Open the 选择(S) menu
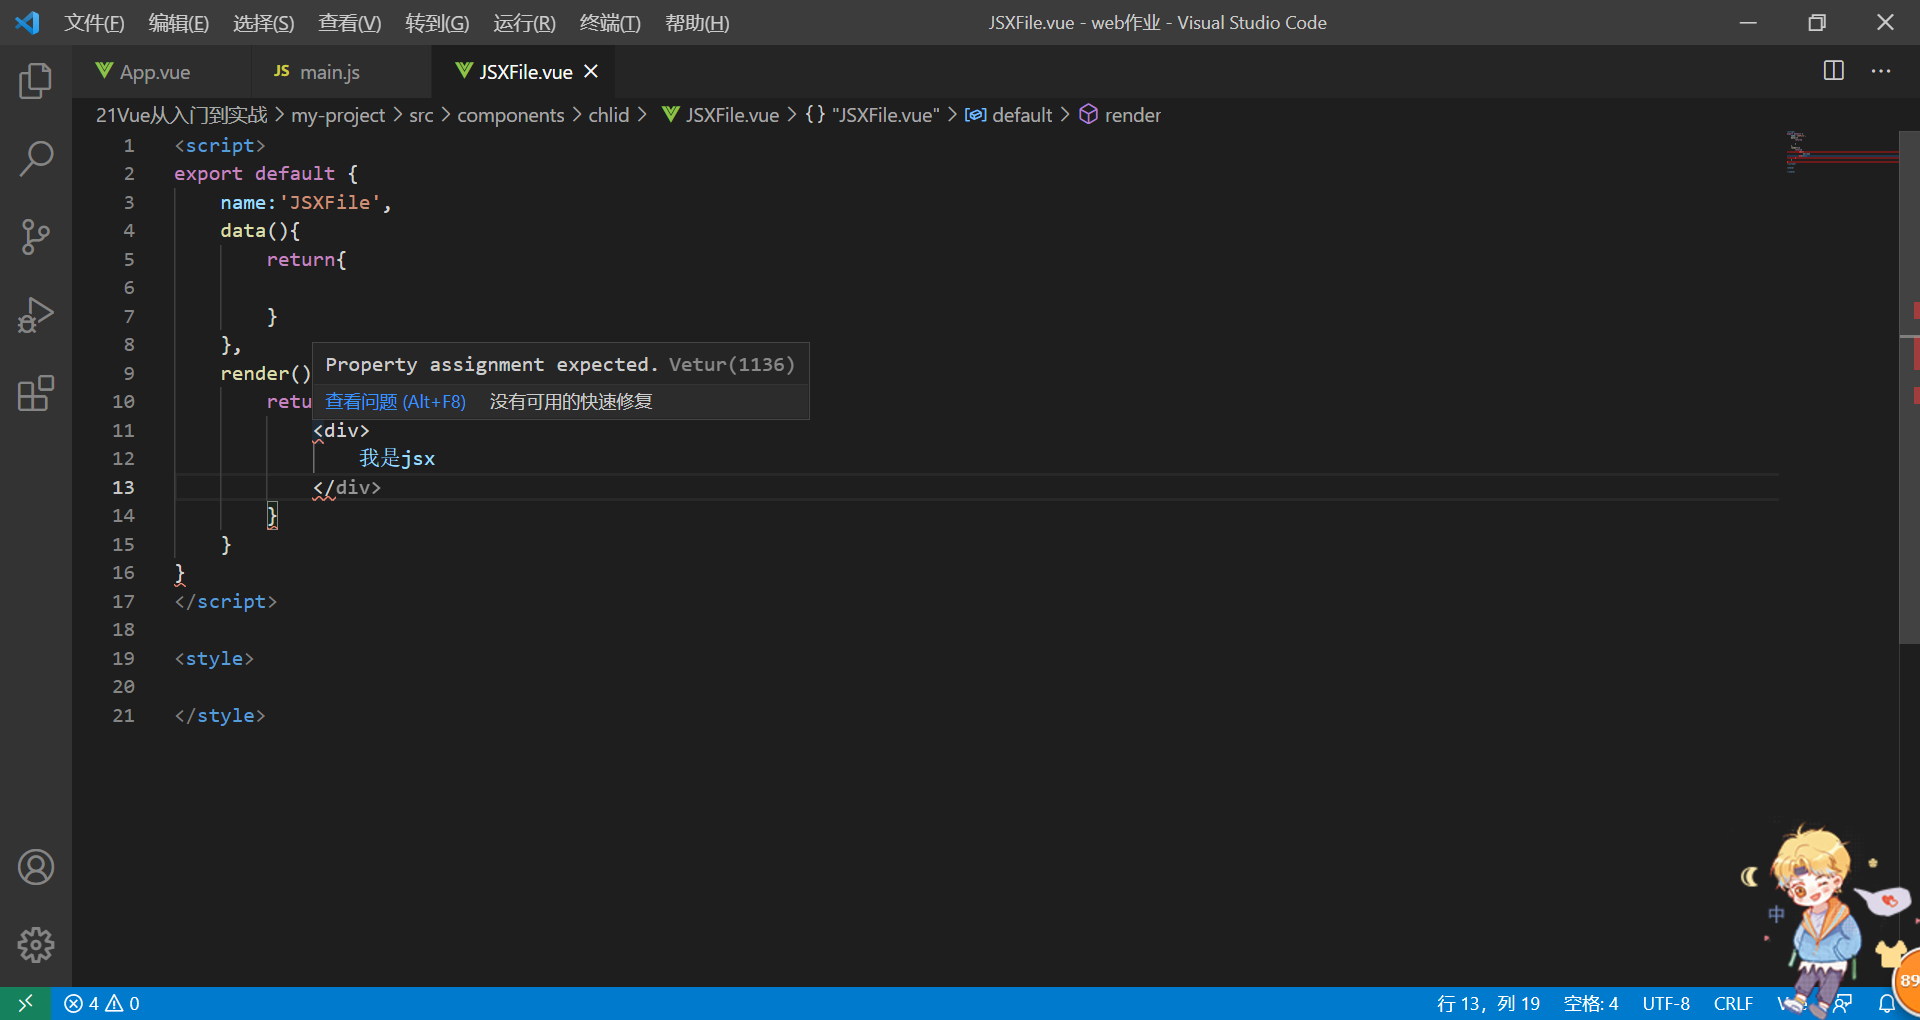 (263, 23)
